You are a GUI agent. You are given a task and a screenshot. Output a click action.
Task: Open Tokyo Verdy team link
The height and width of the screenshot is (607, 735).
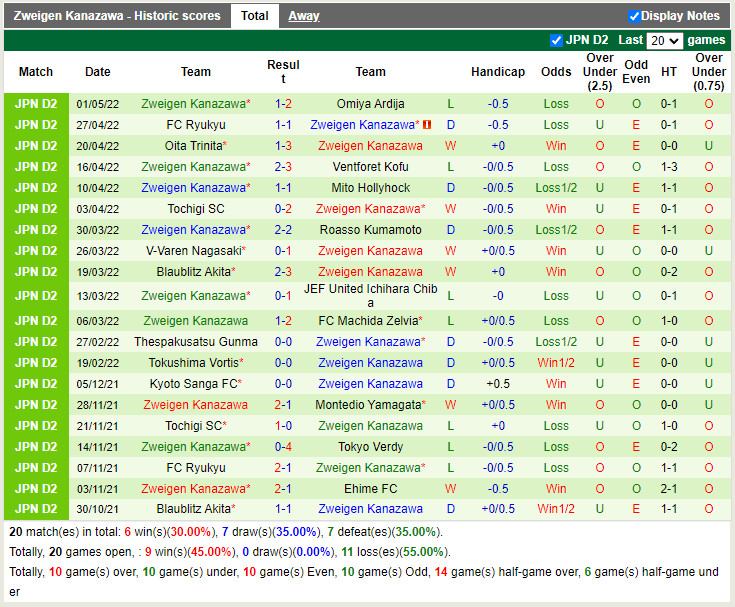click(x=370, y=447)
